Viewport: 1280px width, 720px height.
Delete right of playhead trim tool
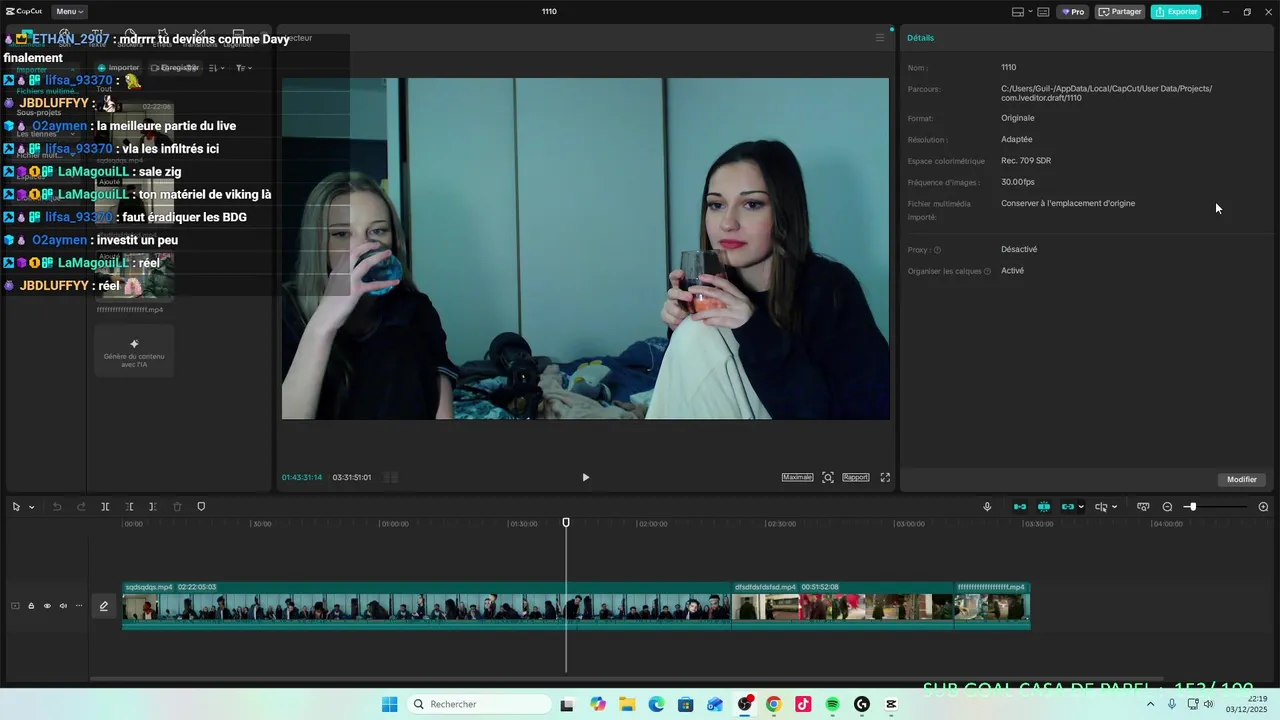tap(153, 507)
